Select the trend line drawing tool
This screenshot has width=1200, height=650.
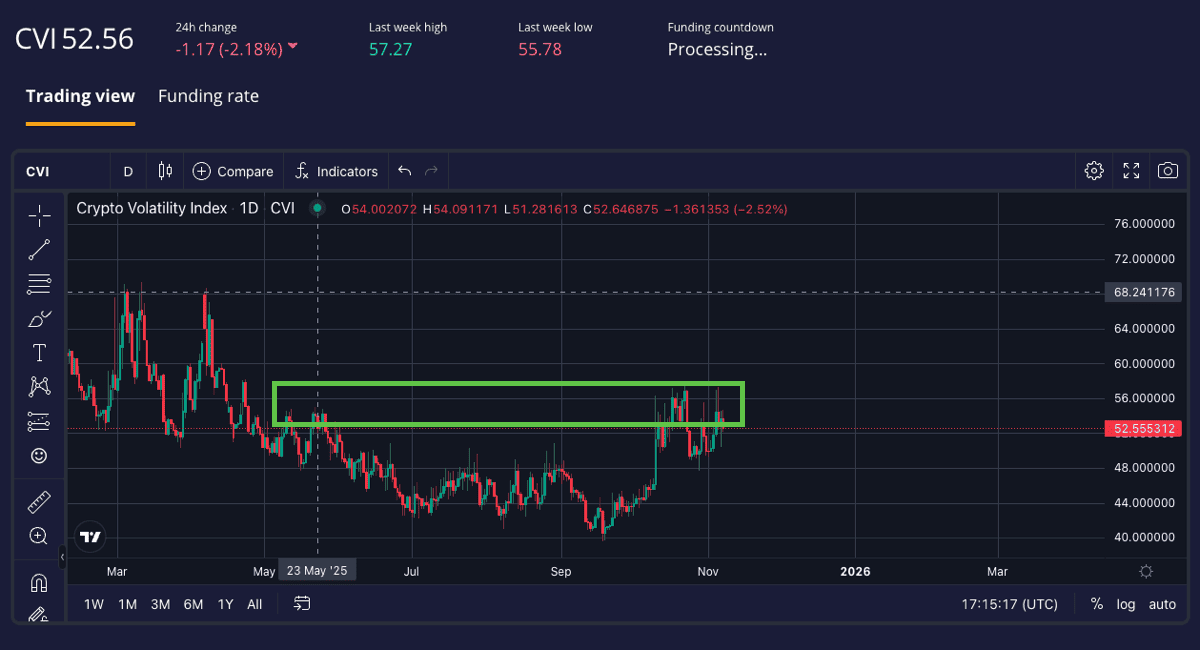coord(39,250)
